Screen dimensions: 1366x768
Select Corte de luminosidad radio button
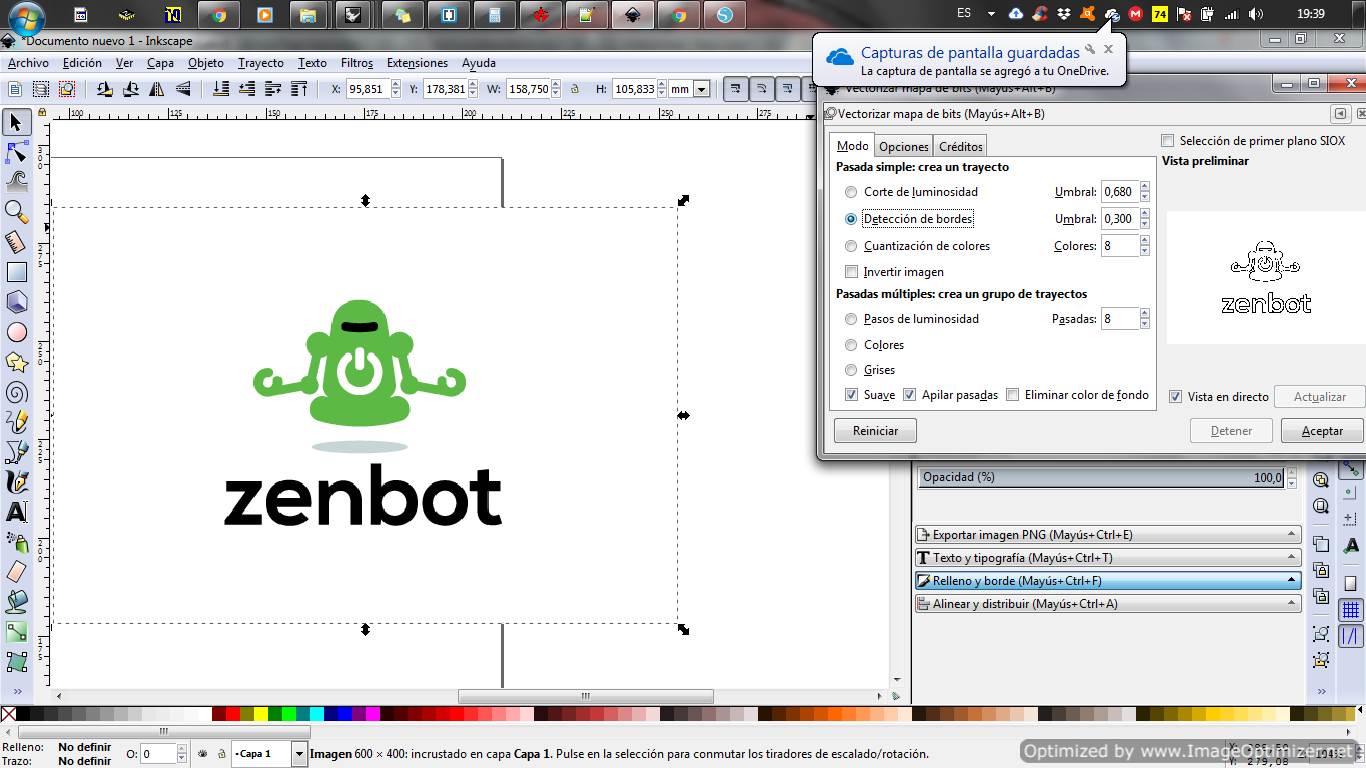[851, 192]
